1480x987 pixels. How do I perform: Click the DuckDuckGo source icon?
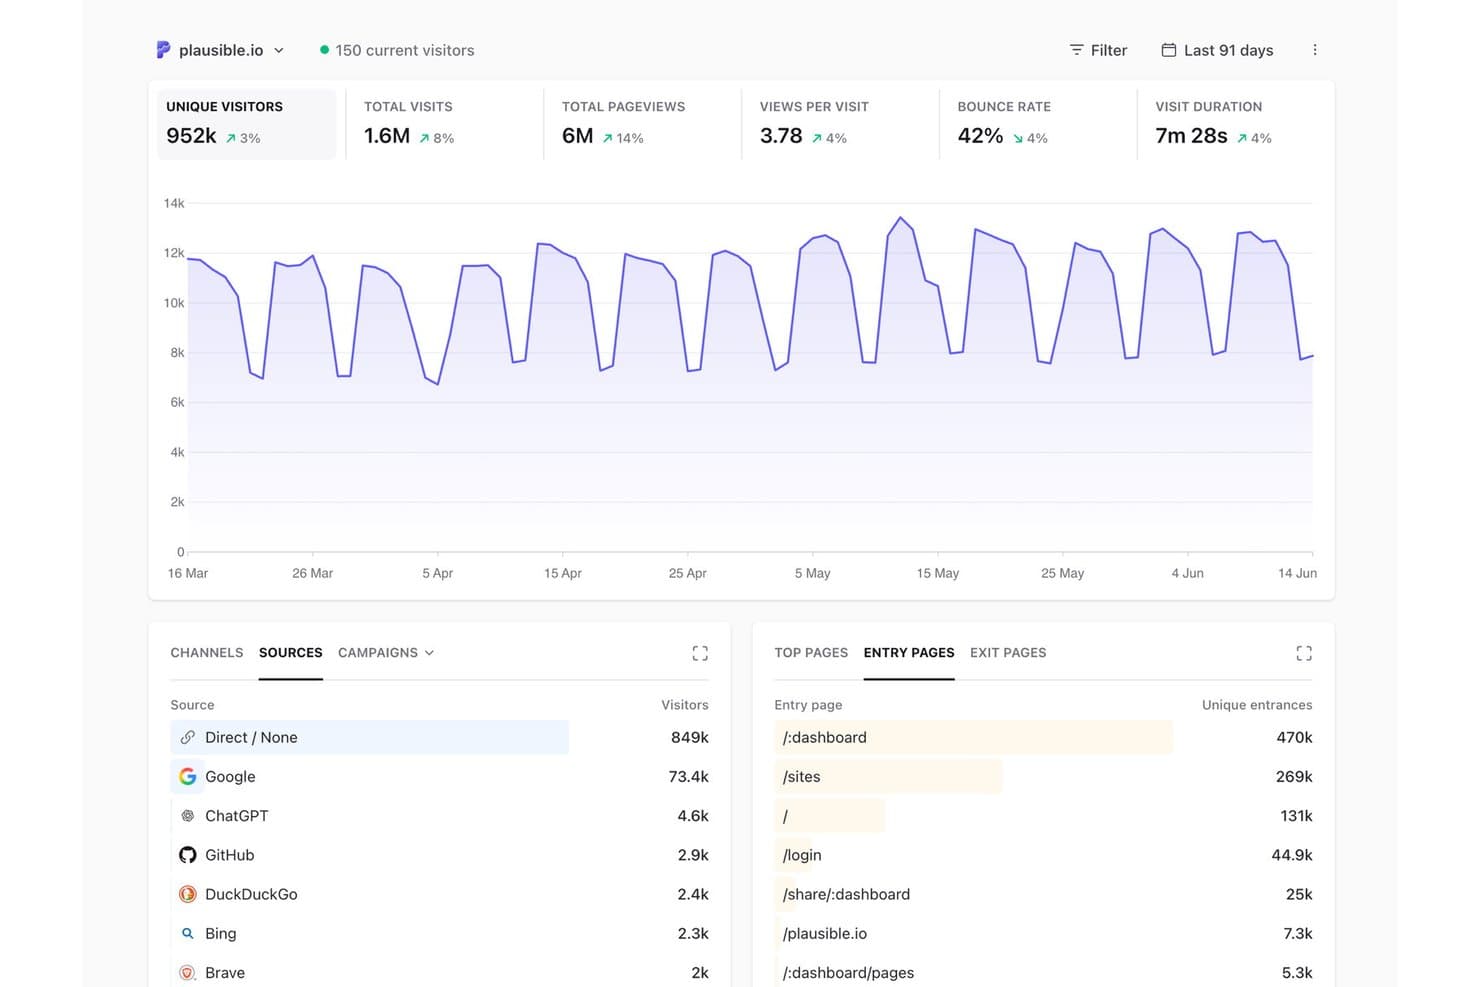click(188, 894)
